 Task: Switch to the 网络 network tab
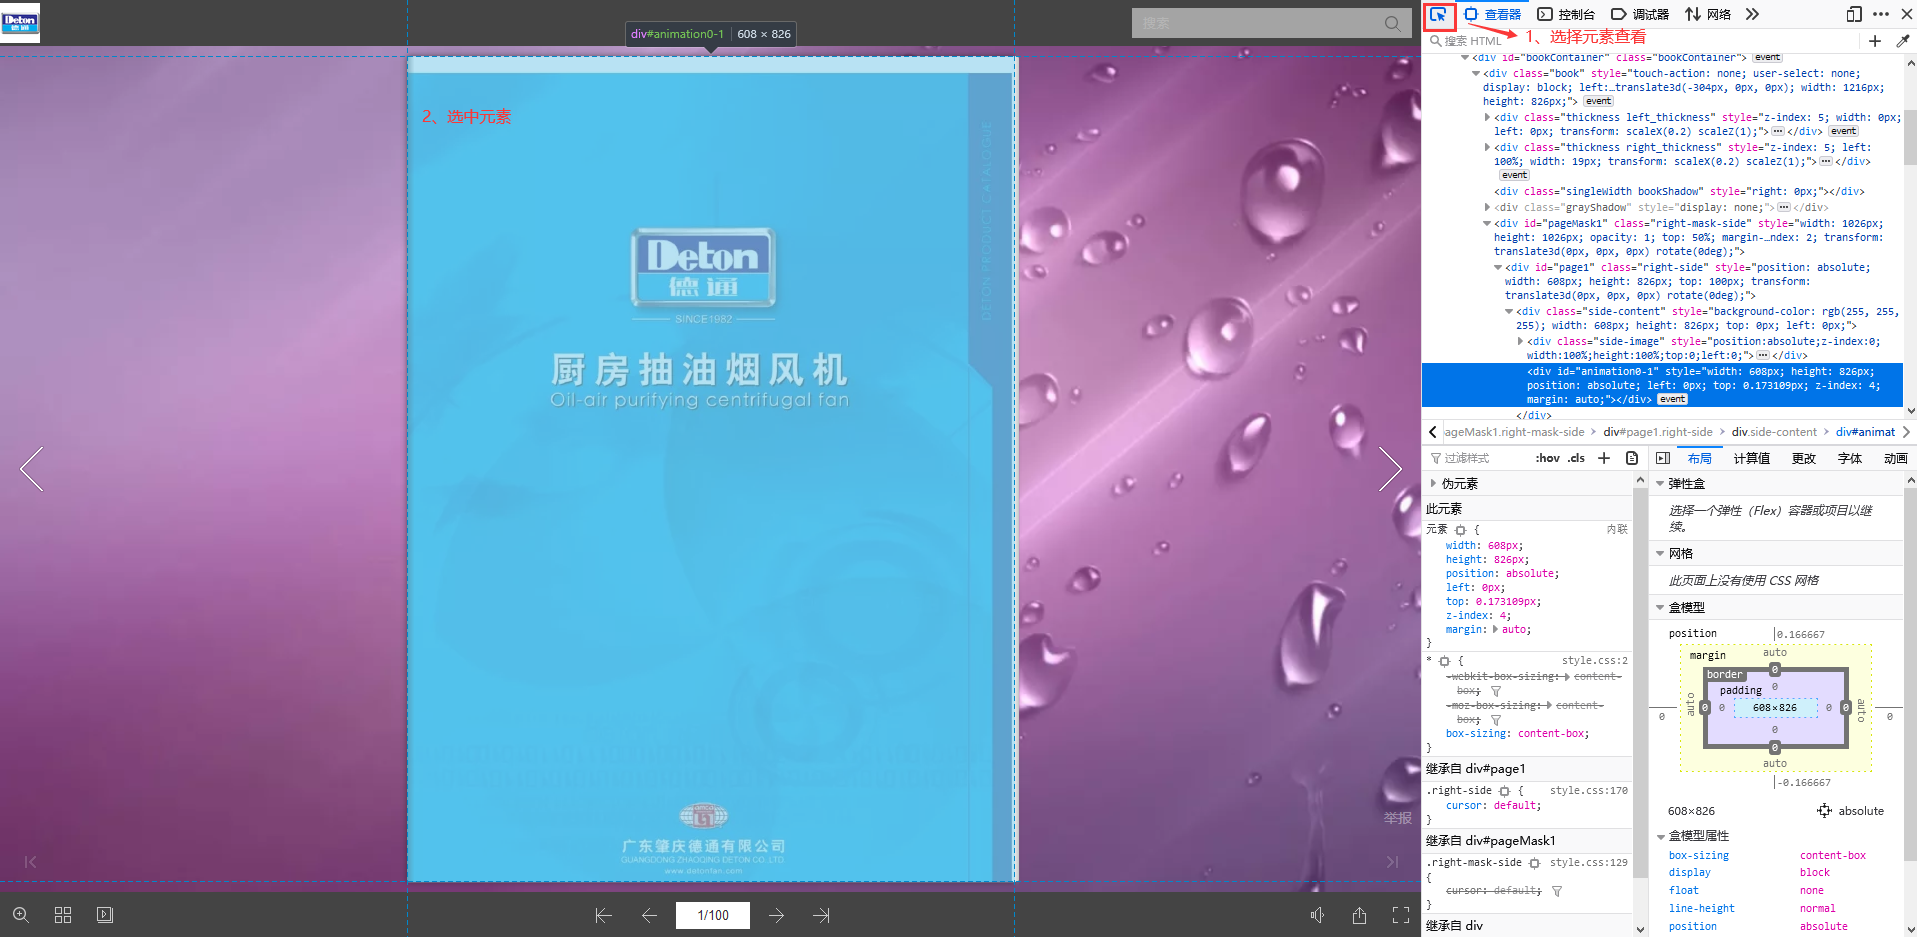click(x=1708, y=14)
